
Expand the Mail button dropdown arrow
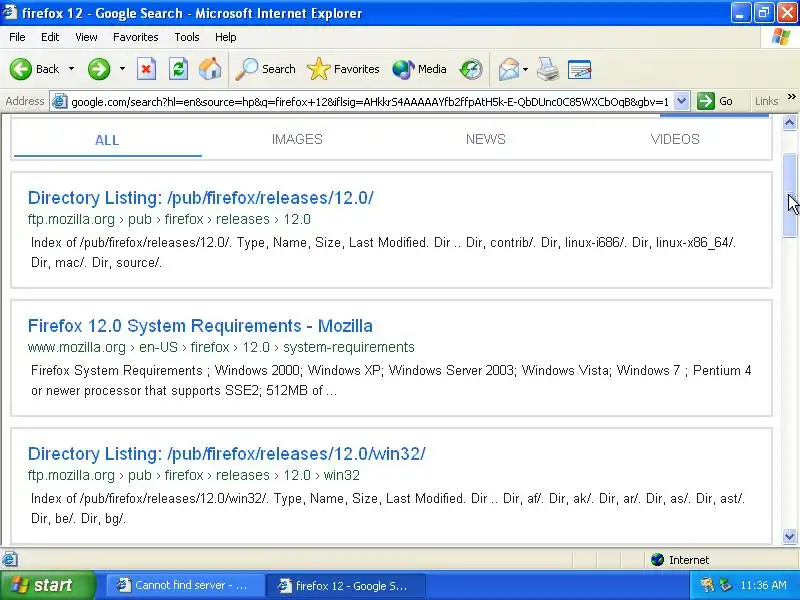526,69
